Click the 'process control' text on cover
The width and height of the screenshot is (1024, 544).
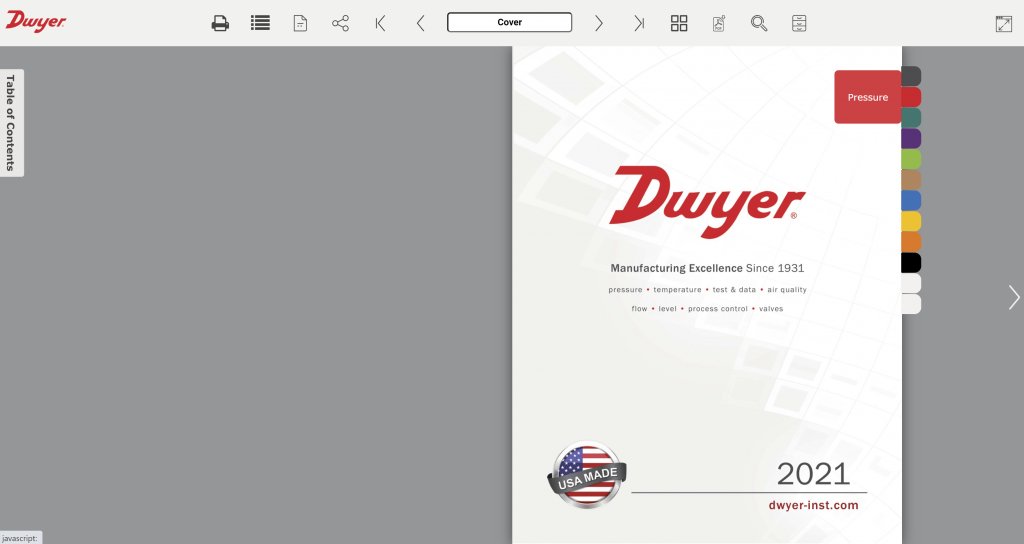[x=718, y=308]
